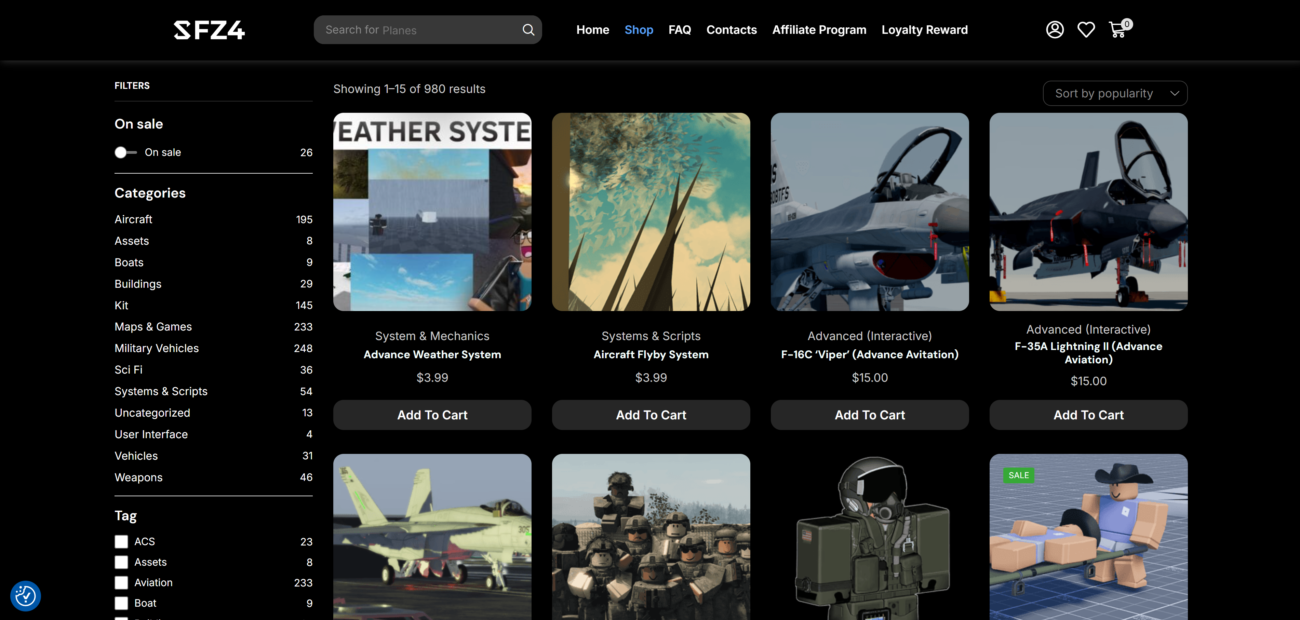Enable the Aviation tag checkbox
This screenshot has width=1300, height=620.
click(121, 583)
